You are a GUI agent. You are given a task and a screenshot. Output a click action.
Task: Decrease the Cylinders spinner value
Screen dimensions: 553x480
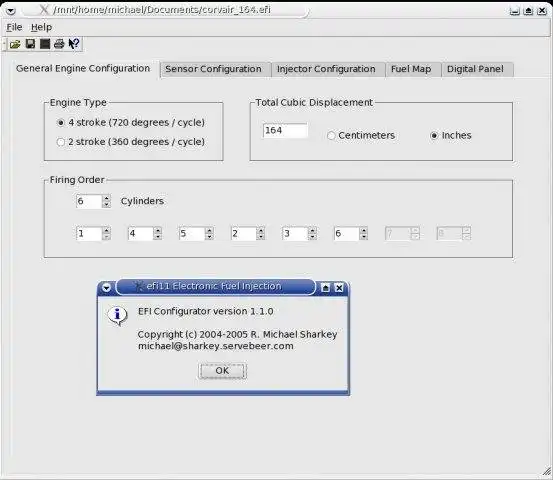106,205
